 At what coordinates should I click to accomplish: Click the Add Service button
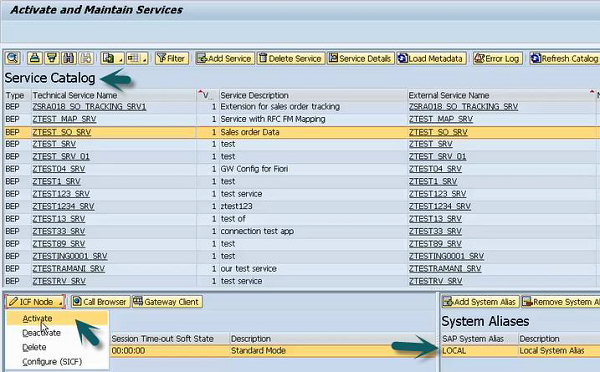225,58
